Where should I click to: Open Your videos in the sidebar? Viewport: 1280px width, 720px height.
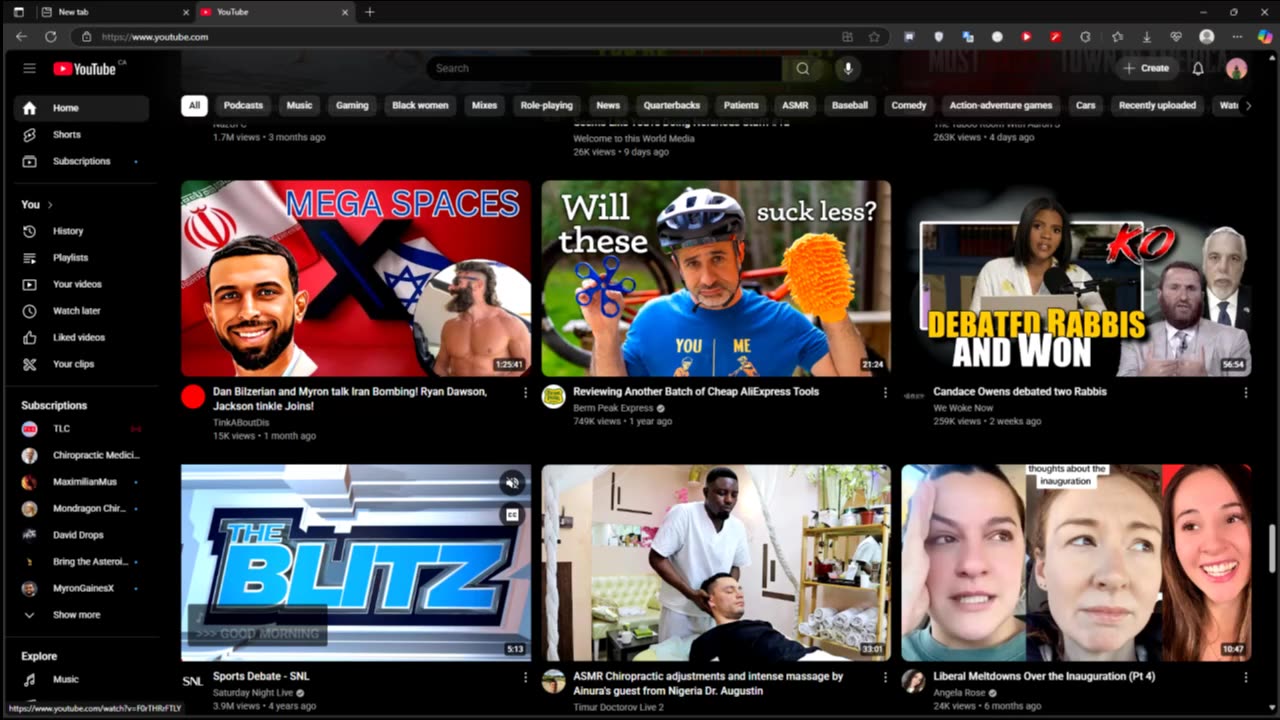(x=81, y=284)
